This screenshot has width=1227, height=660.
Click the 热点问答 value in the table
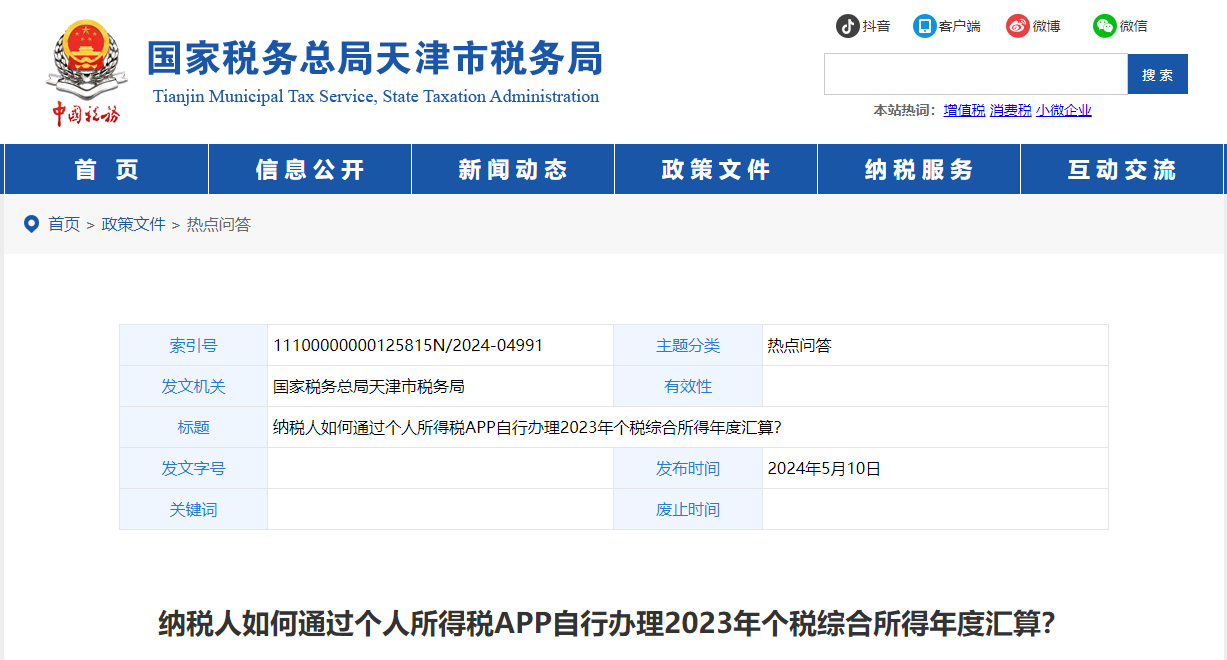tap(799, 345)
